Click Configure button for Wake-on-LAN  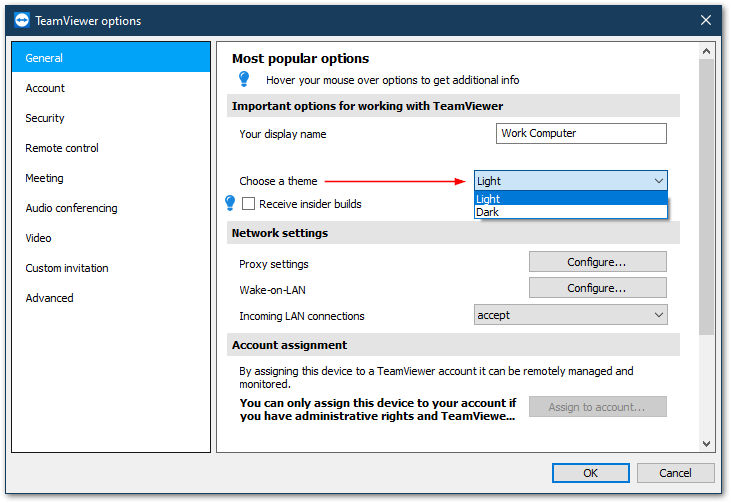(x=597, y=288)
